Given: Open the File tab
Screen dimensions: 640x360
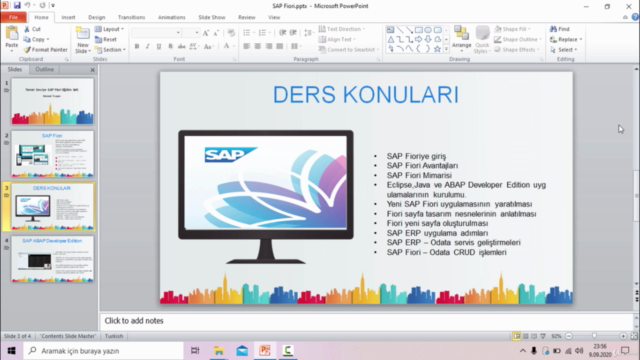Looking at the screenshot, I should pyautogui.click(x=13, y=17).
